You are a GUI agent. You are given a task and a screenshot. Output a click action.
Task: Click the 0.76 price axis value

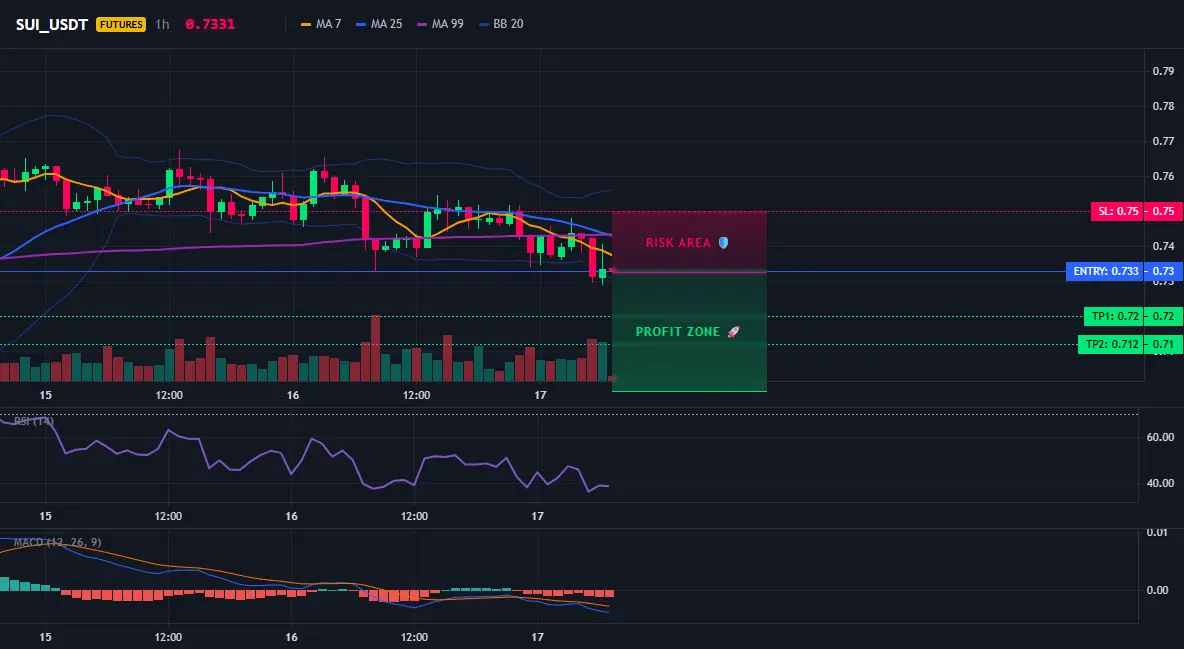[1163, 176]
